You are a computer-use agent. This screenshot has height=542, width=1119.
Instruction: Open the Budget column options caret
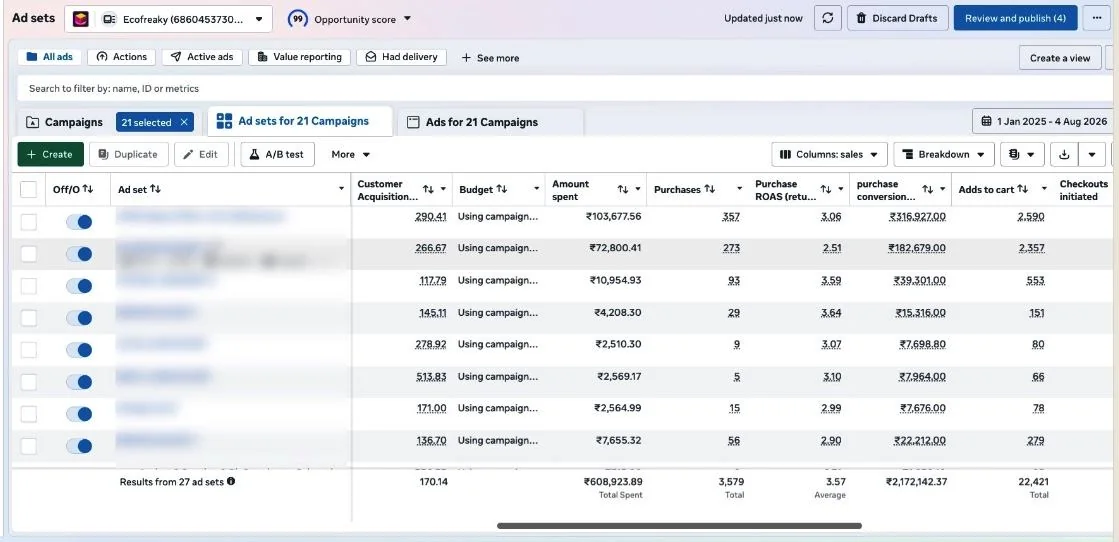[537, 189]
